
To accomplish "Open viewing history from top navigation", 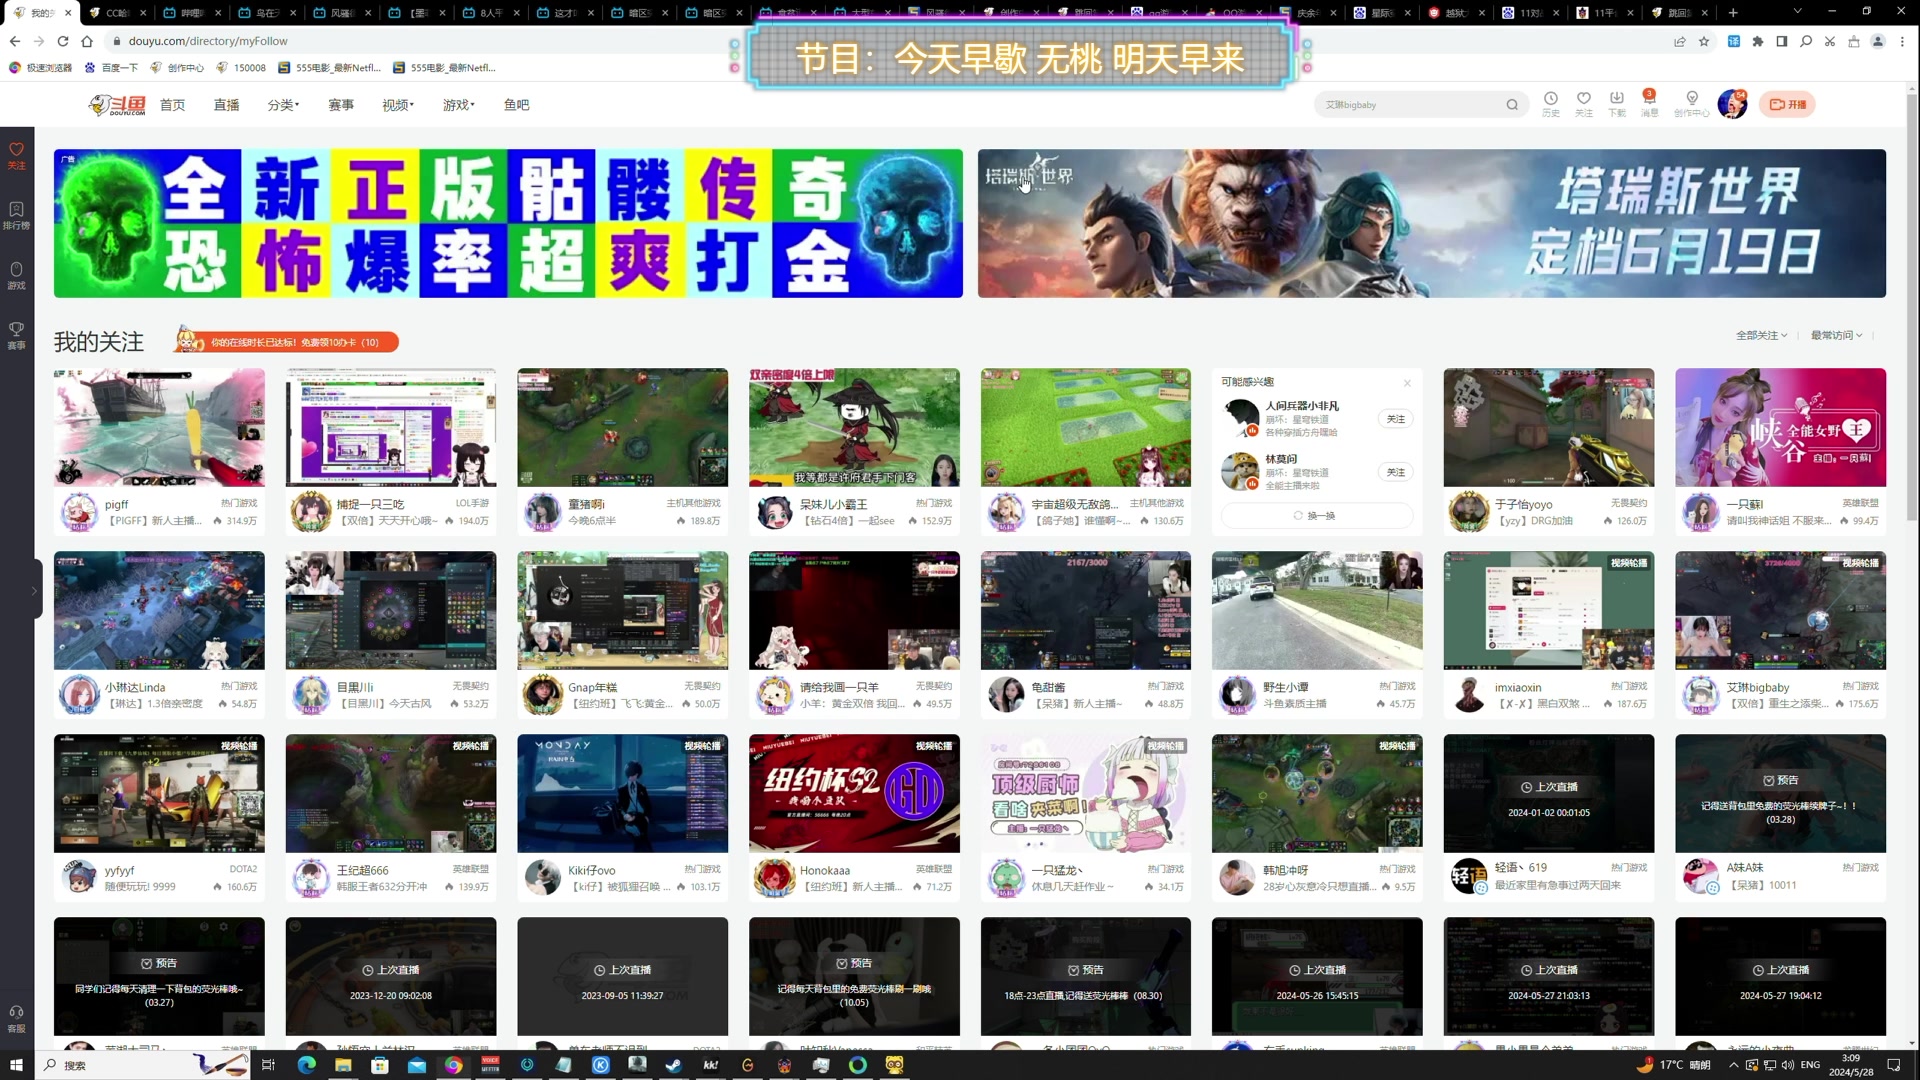I will pyautogui.click(x=1550, y=103).
